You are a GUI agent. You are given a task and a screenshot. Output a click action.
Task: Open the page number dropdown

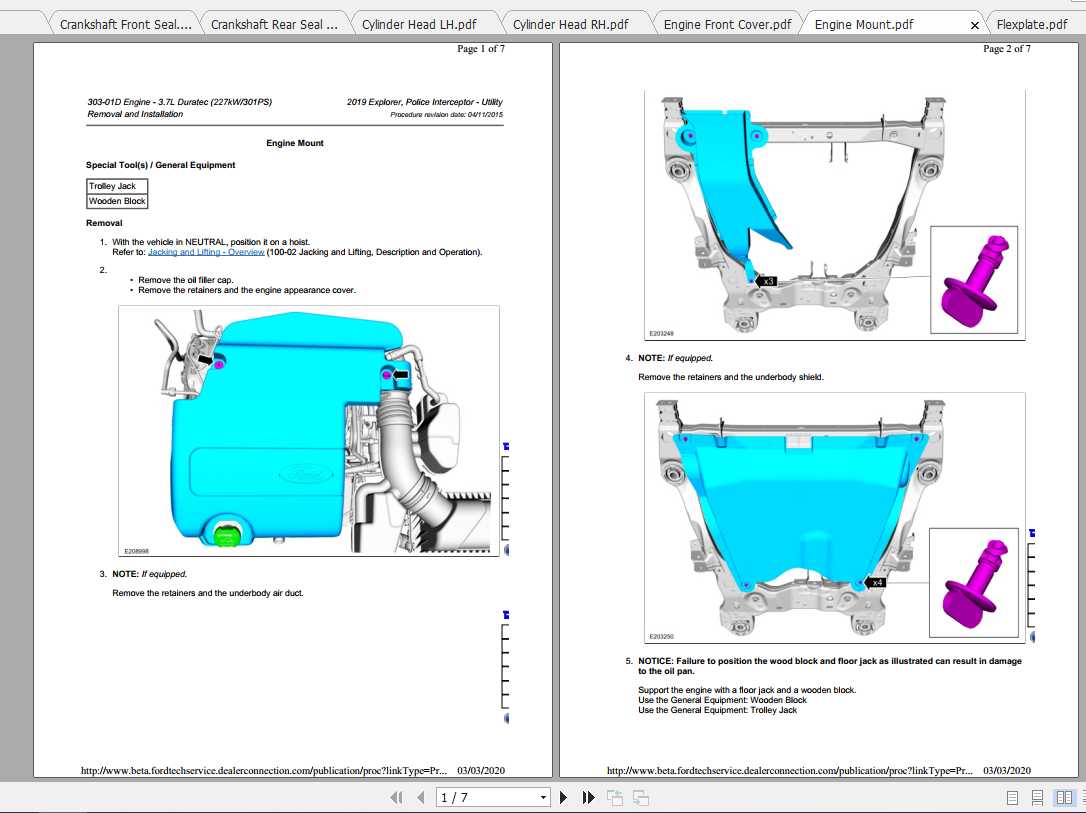543,797
